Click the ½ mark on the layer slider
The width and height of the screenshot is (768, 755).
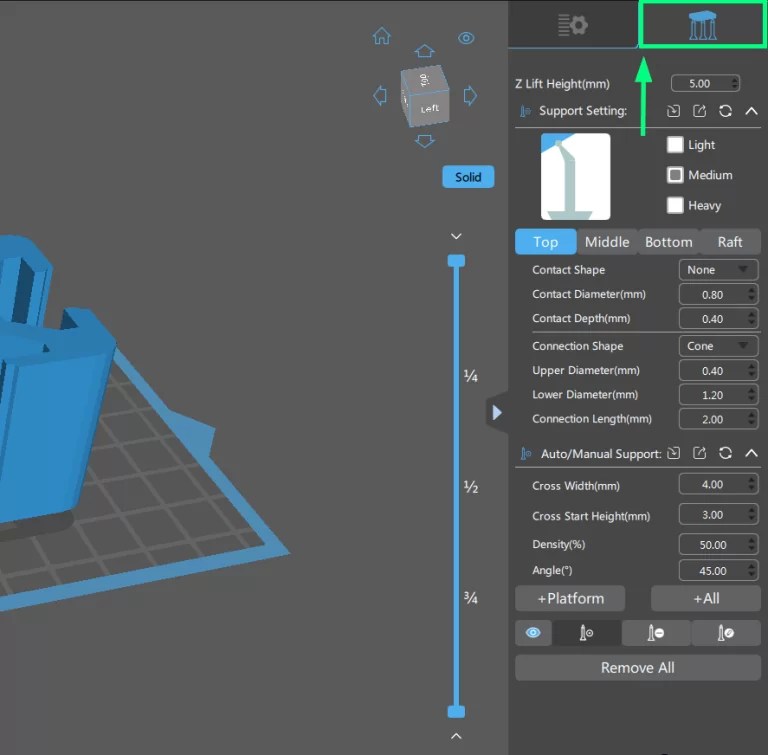pos(470,487)
